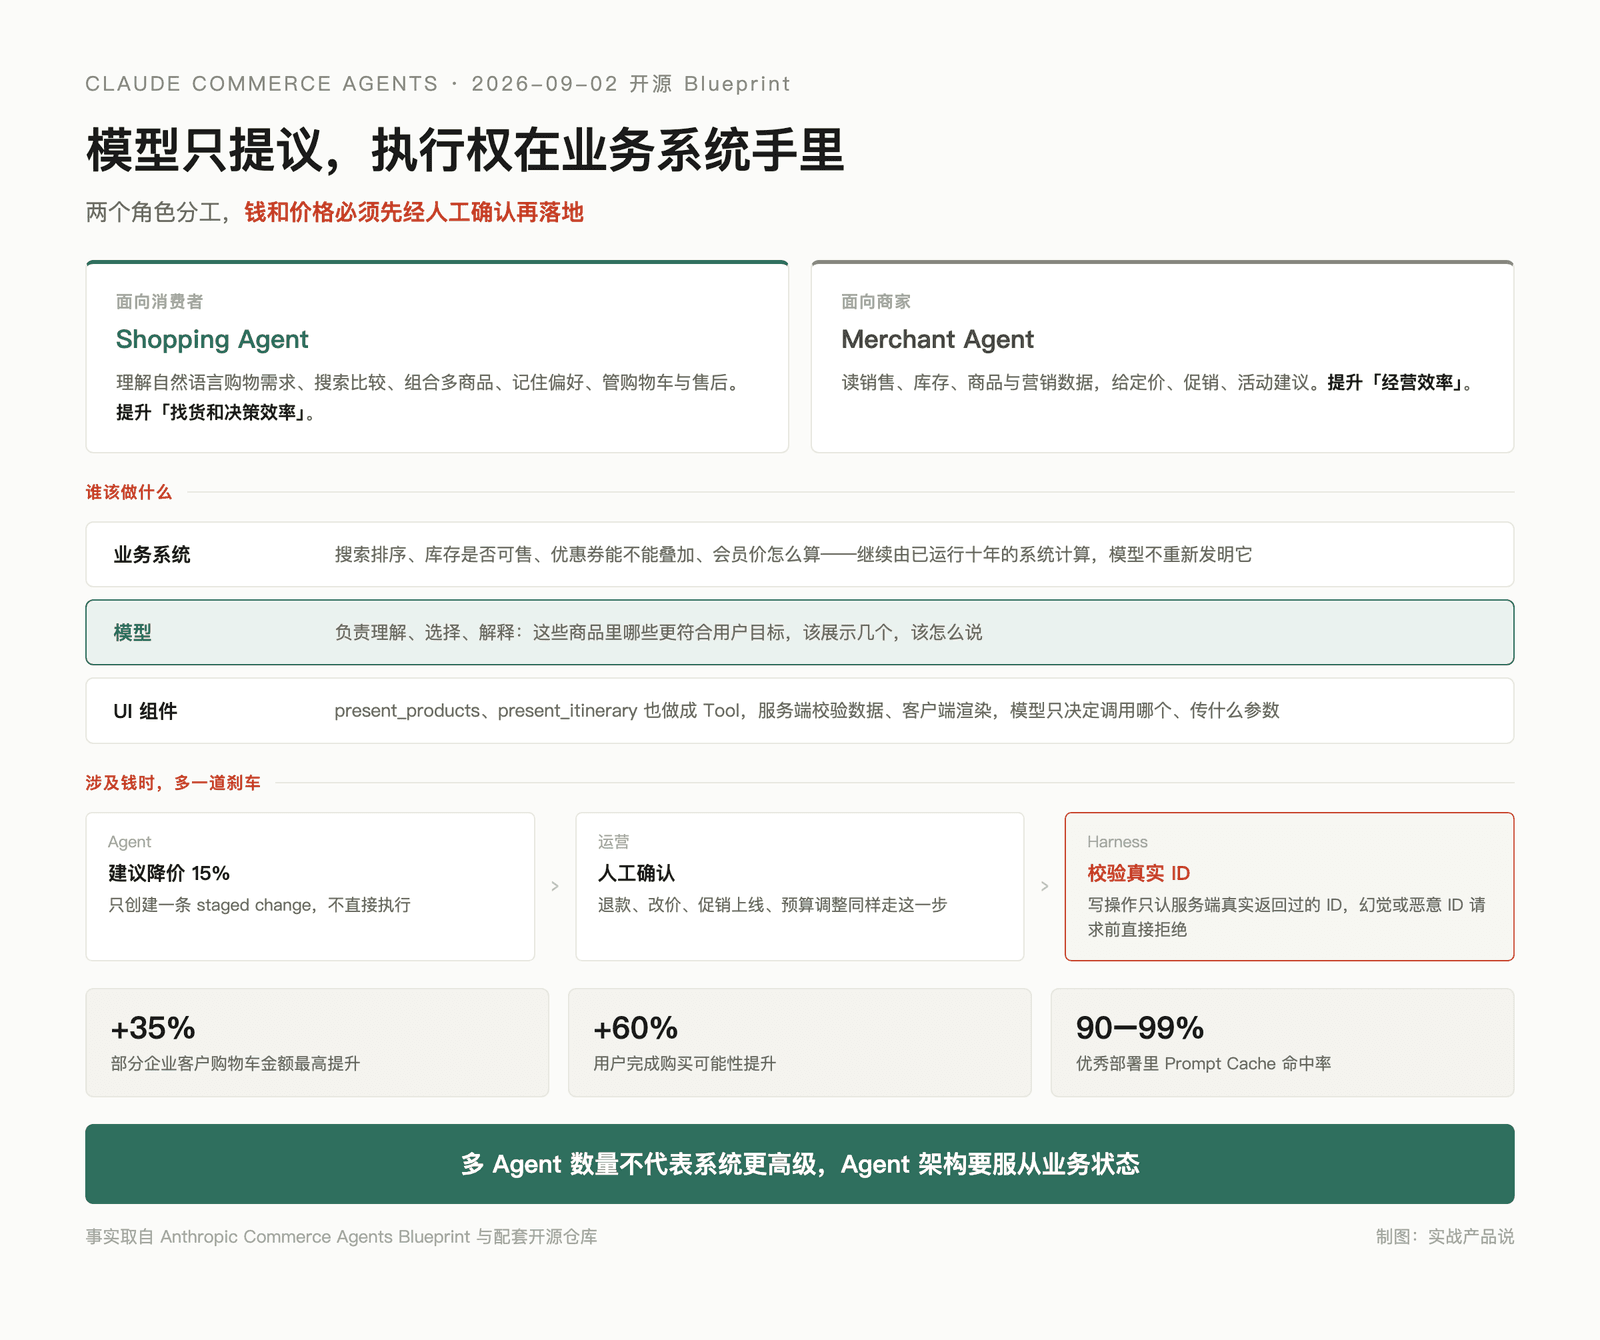Click the step title '建议降价 15%'
This screenshot has width=1600, height=1340.
[169, 873]
